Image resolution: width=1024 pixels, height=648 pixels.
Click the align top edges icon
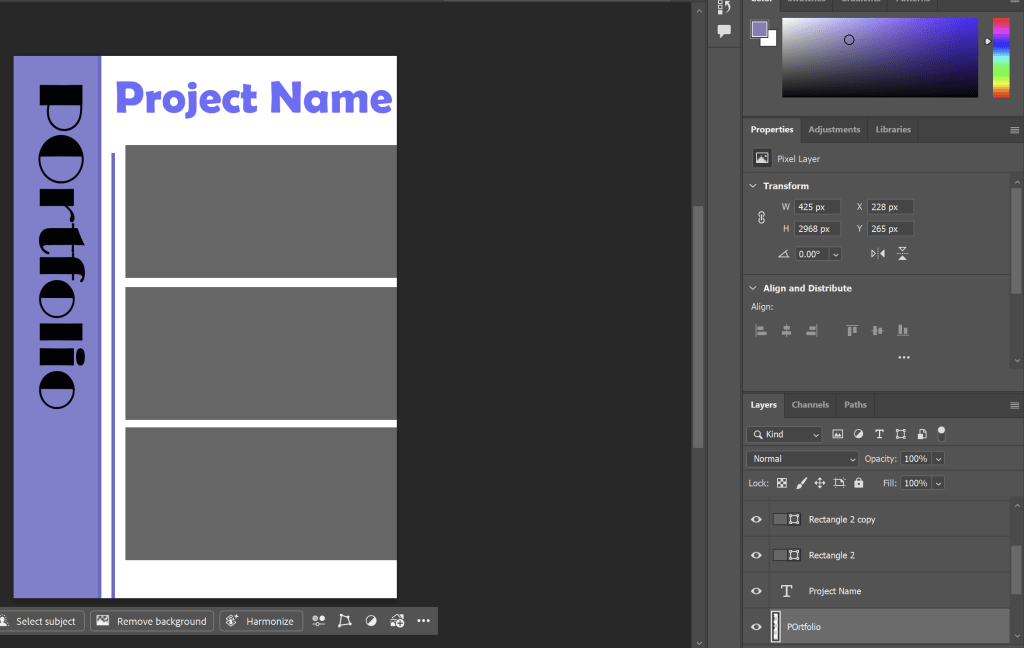click(852, 330)
